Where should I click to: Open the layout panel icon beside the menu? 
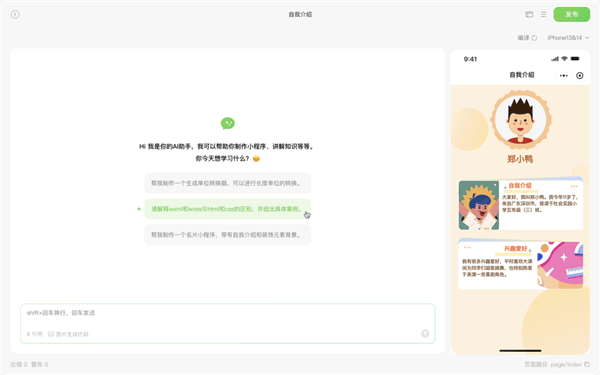point(529,15)
